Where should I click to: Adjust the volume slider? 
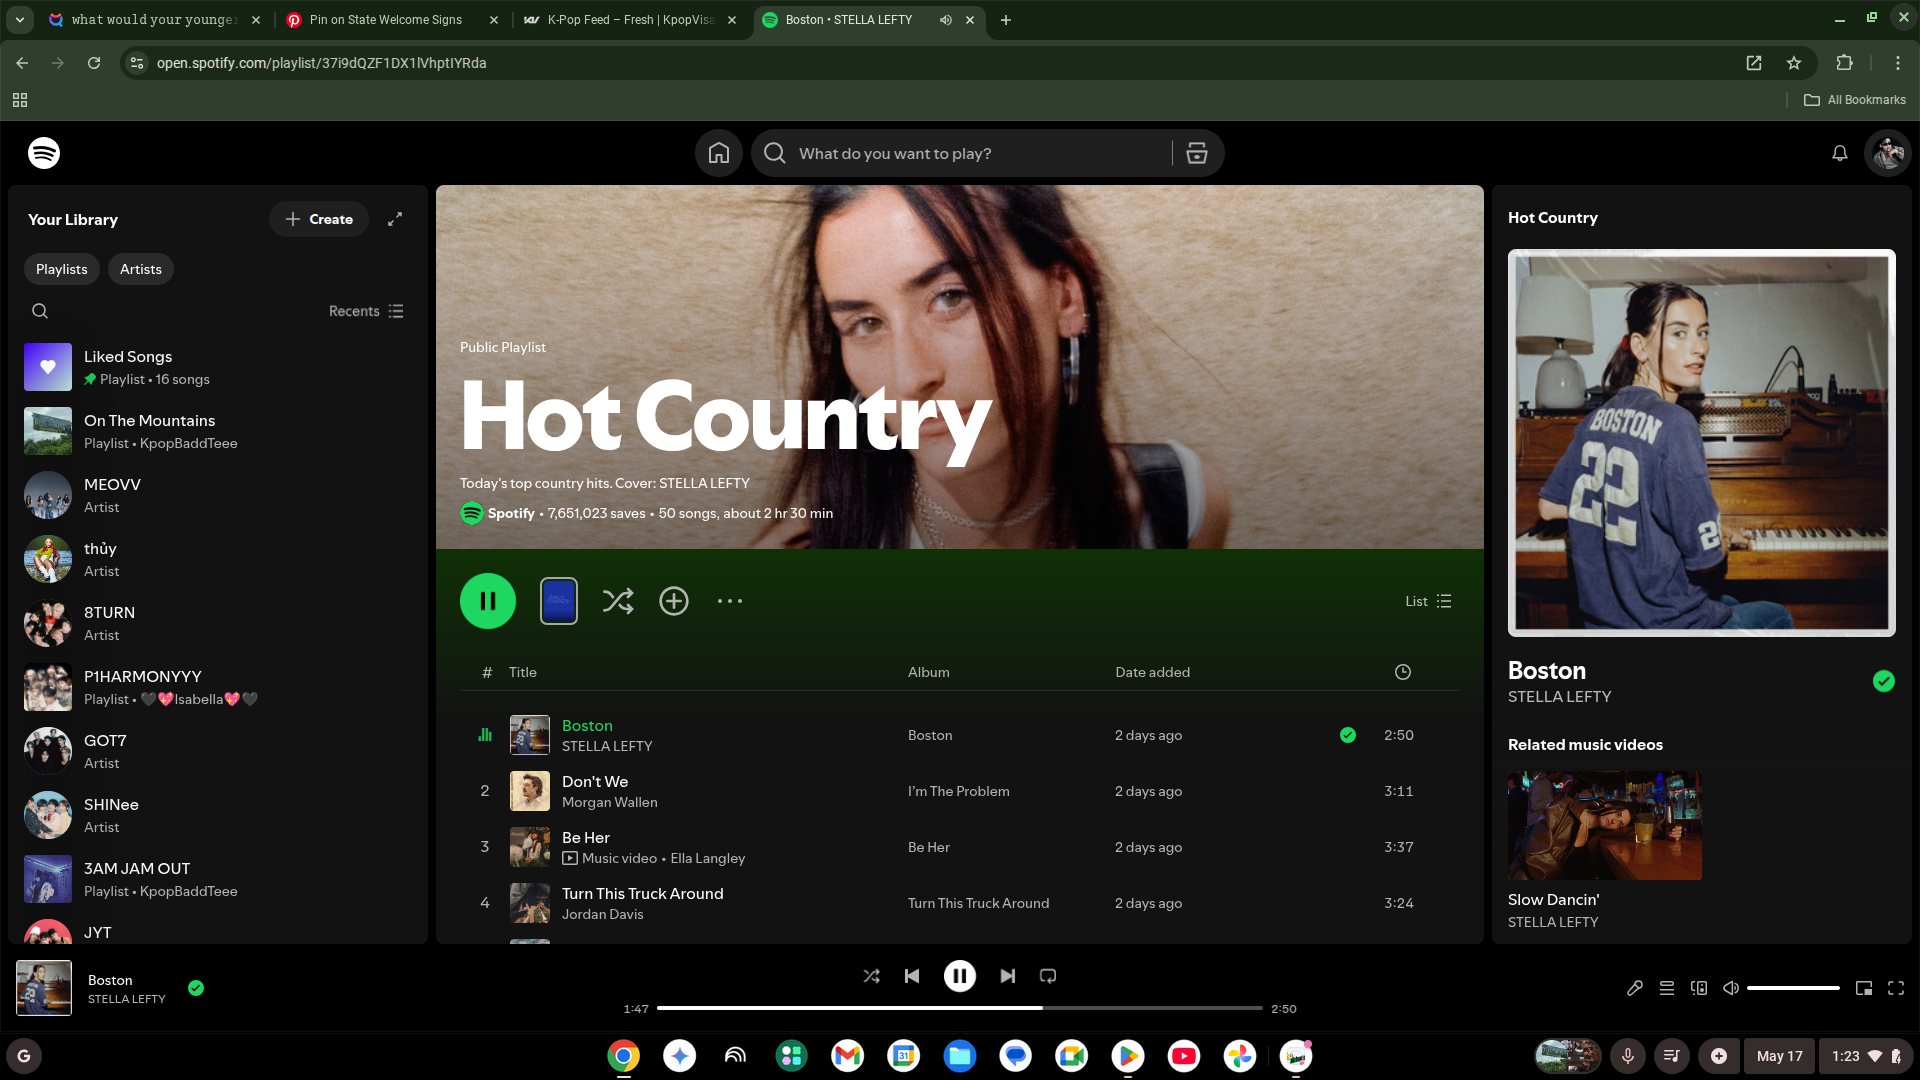pyautogui.click(x=1793, y=988)
